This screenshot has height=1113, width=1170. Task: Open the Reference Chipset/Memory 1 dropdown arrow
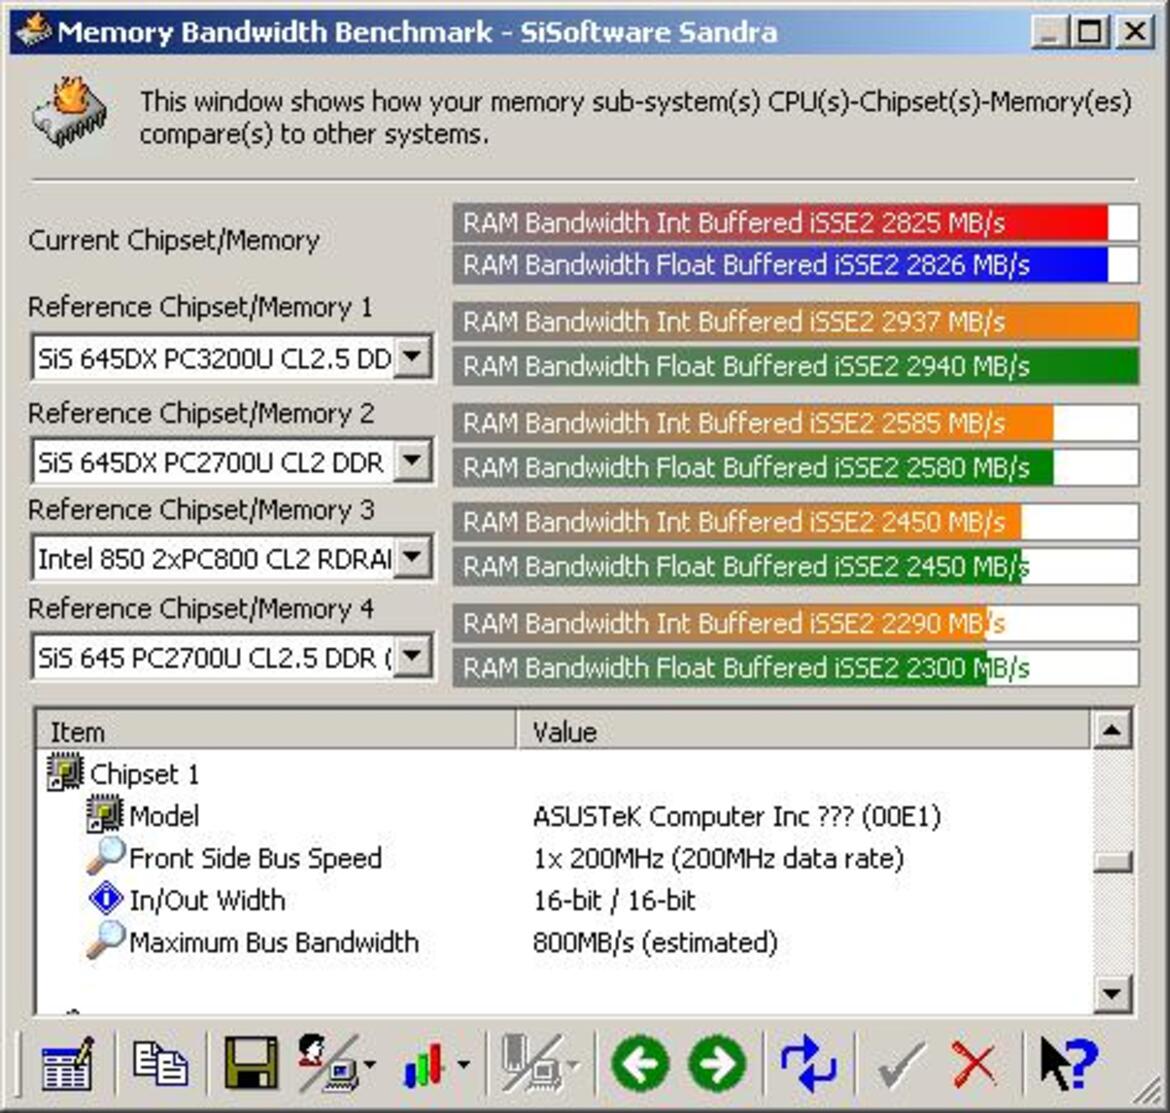413,357
